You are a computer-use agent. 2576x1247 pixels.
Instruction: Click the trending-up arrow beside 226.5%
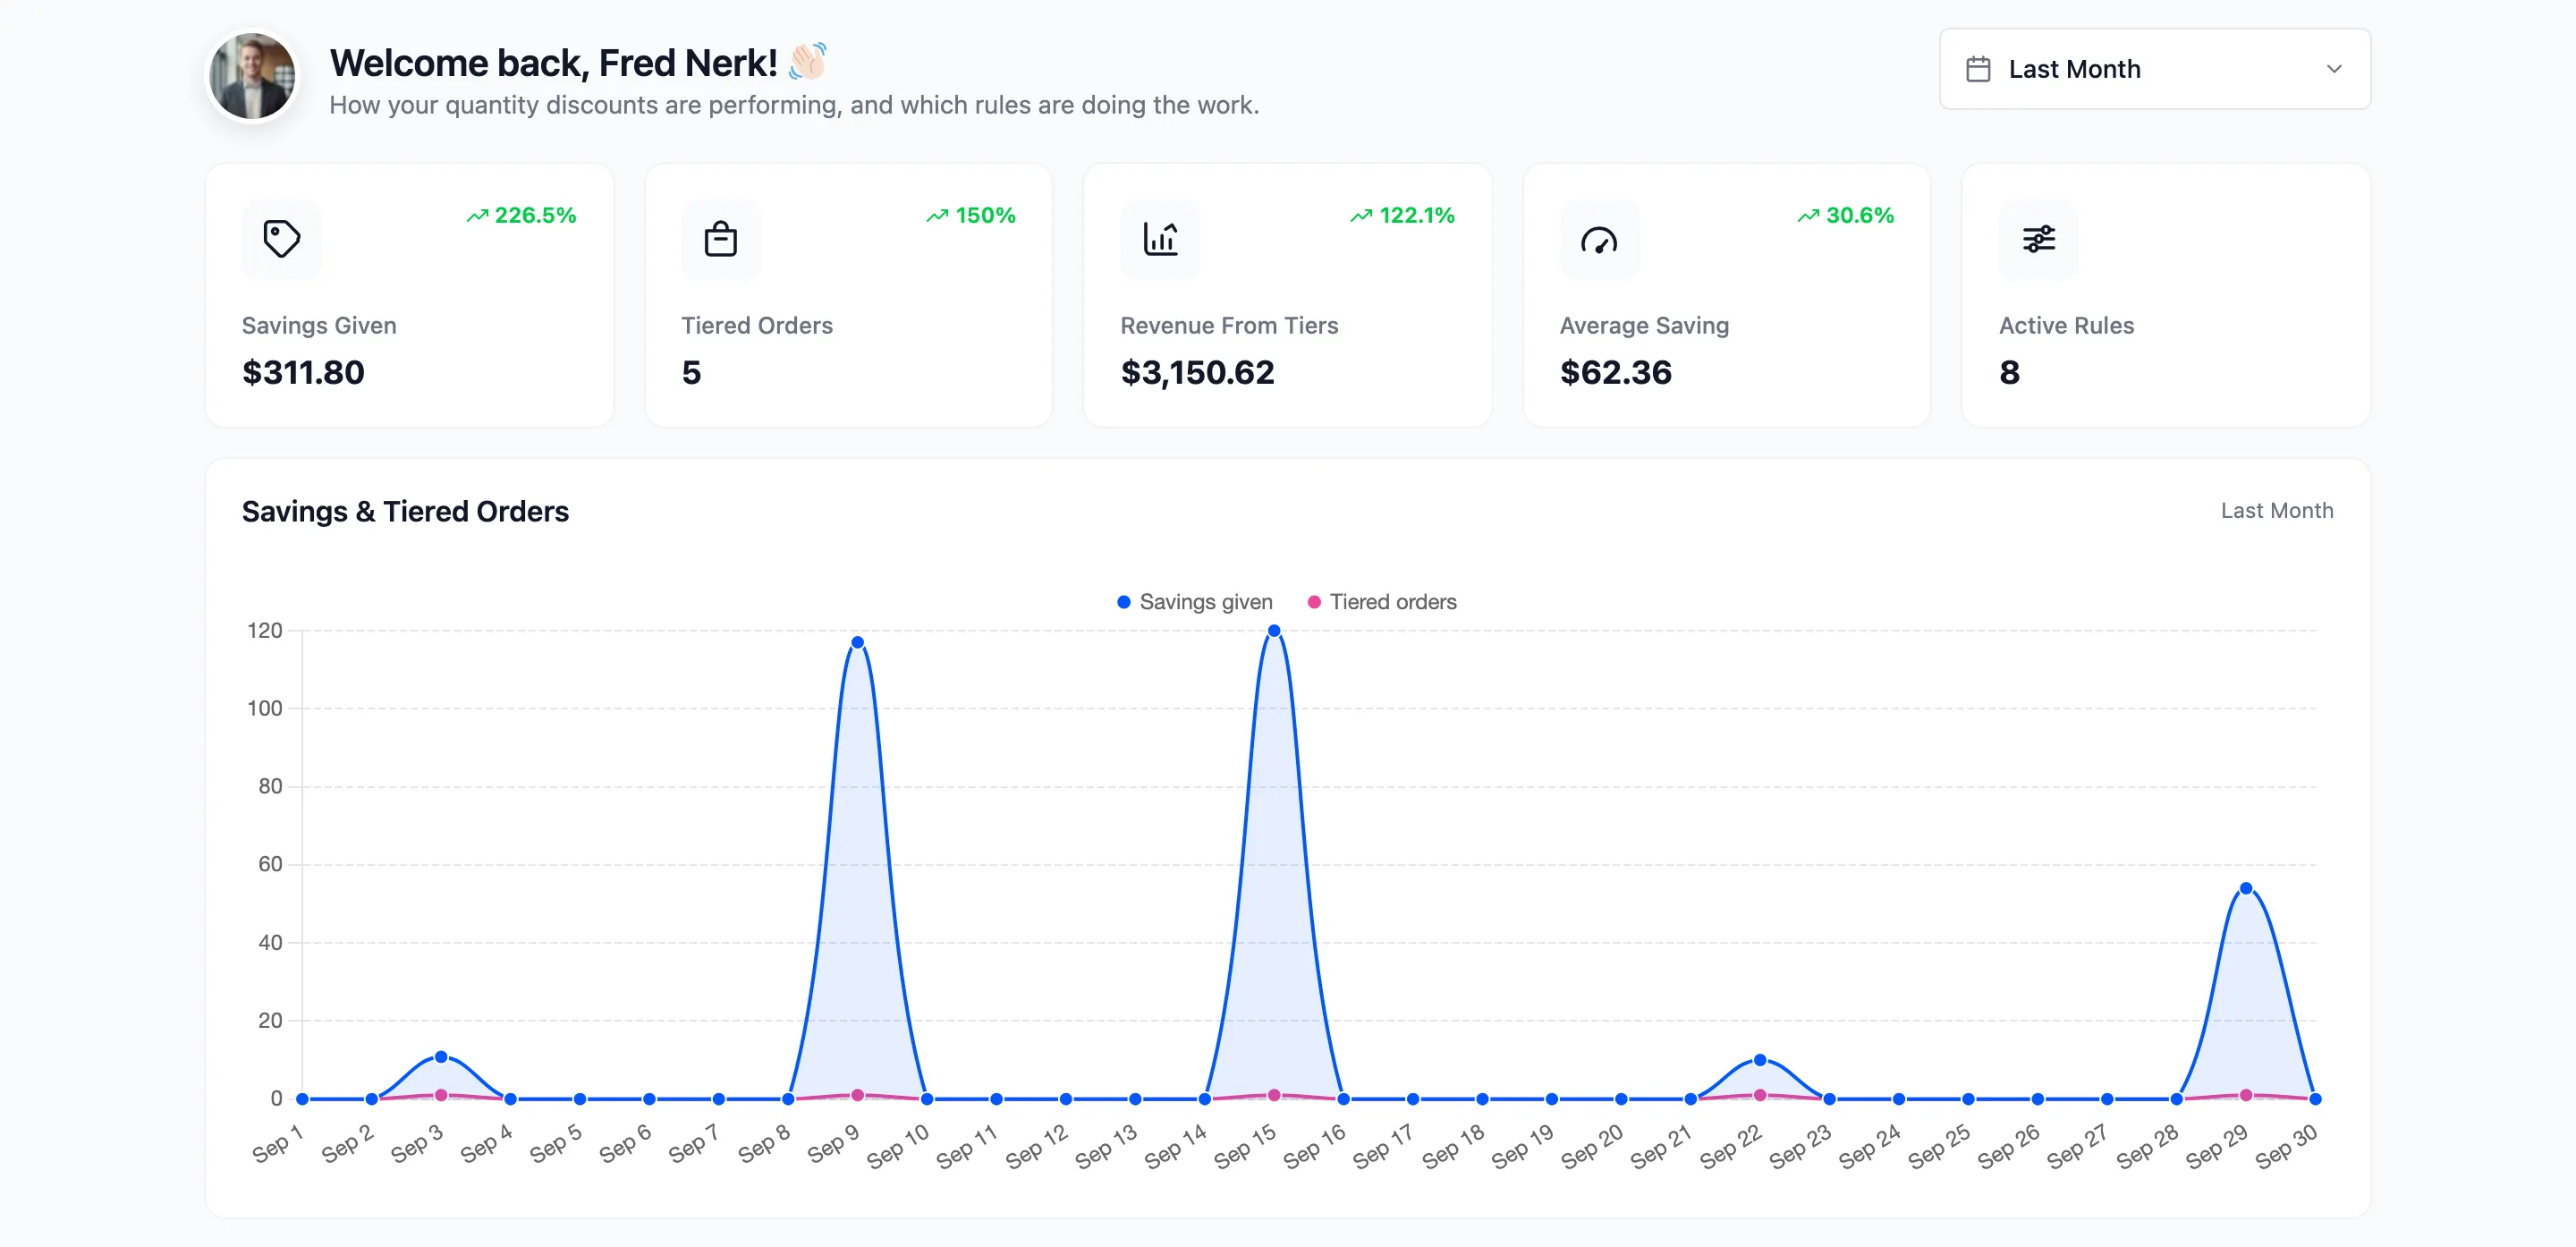tap(477, 215)
